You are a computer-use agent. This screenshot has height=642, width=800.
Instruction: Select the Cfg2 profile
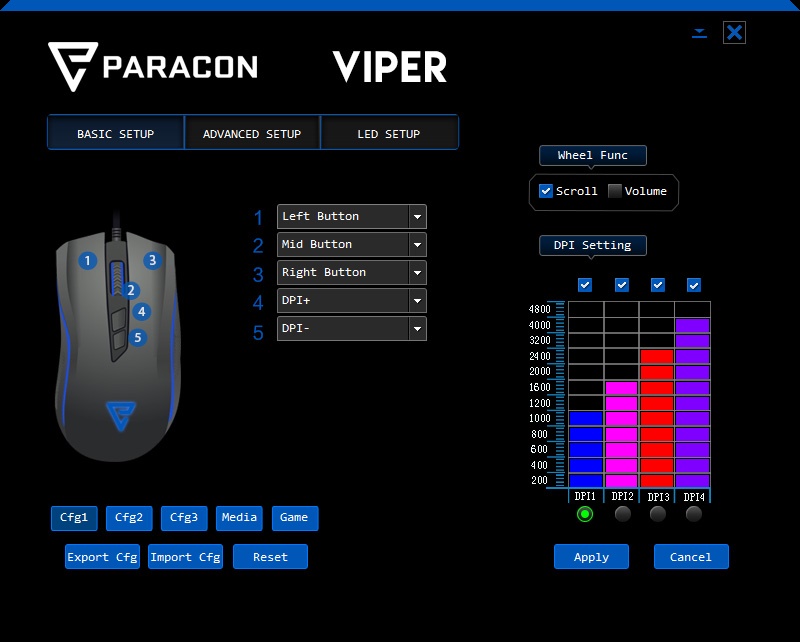[129, 518]
